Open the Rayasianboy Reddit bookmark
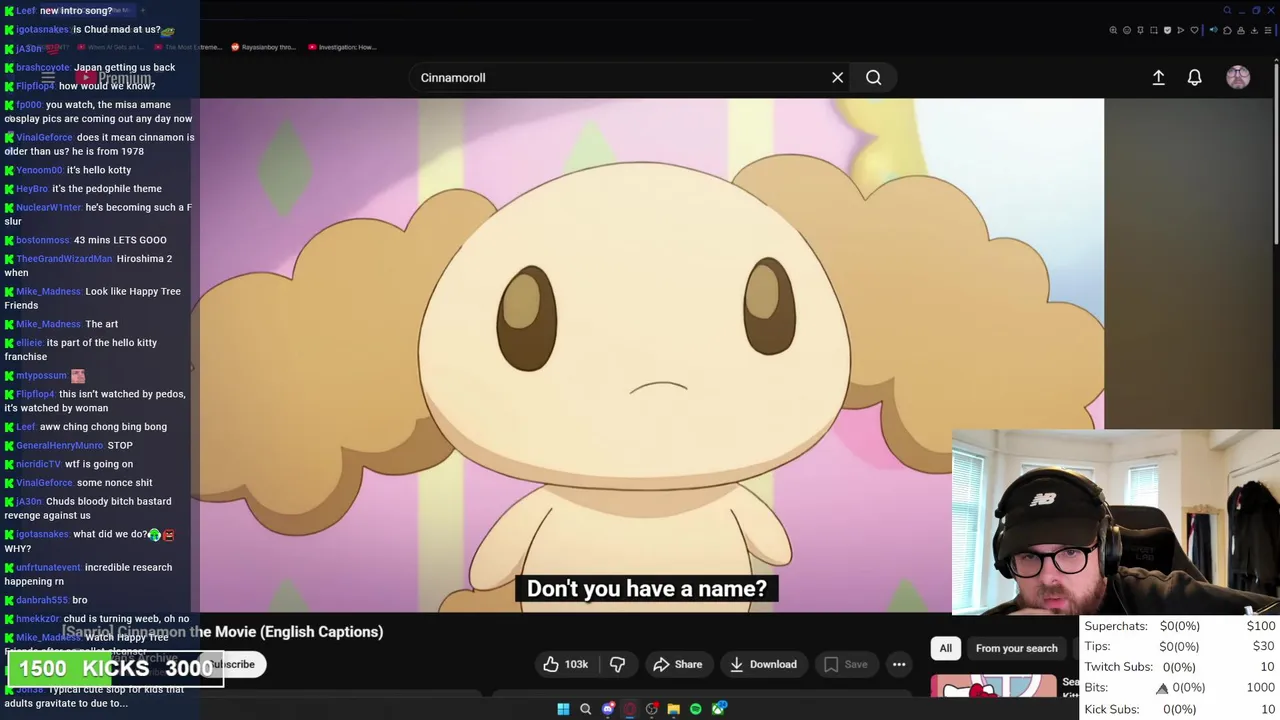 coord(263,47)
